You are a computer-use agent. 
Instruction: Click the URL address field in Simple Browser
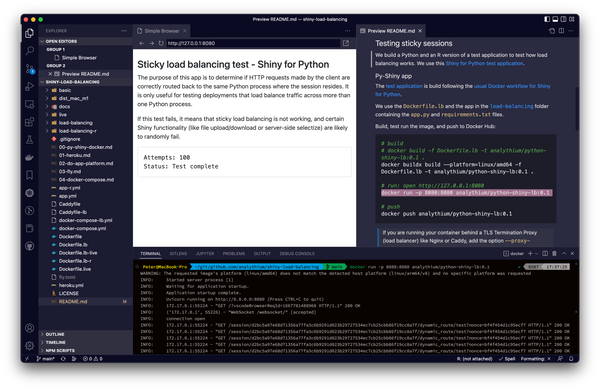[253, 43]
